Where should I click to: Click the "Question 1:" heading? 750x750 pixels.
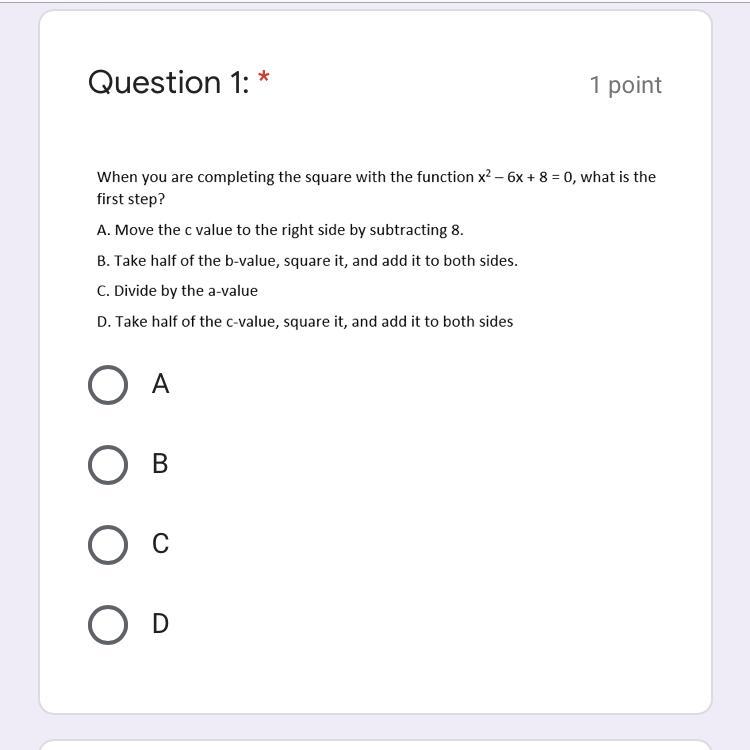[x=168, y=82]
